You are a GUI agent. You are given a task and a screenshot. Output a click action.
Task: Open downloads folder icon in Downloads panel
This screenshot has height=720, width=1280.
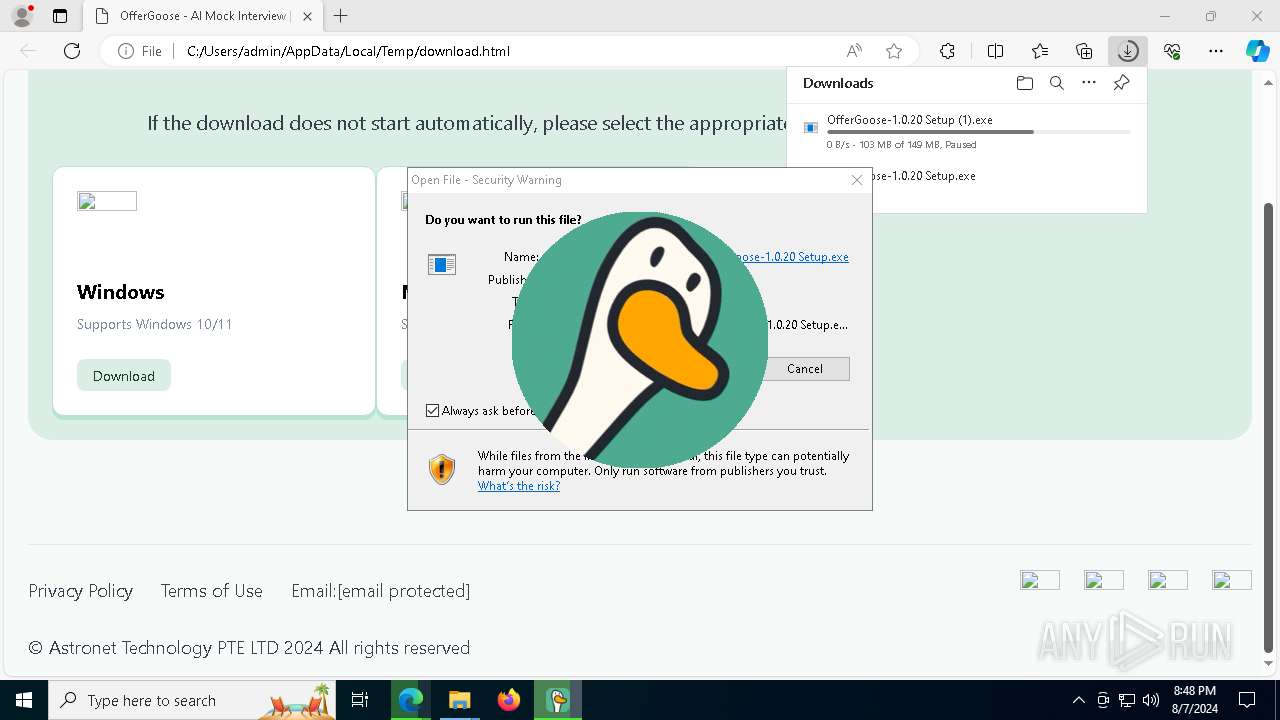point(1024,83)
